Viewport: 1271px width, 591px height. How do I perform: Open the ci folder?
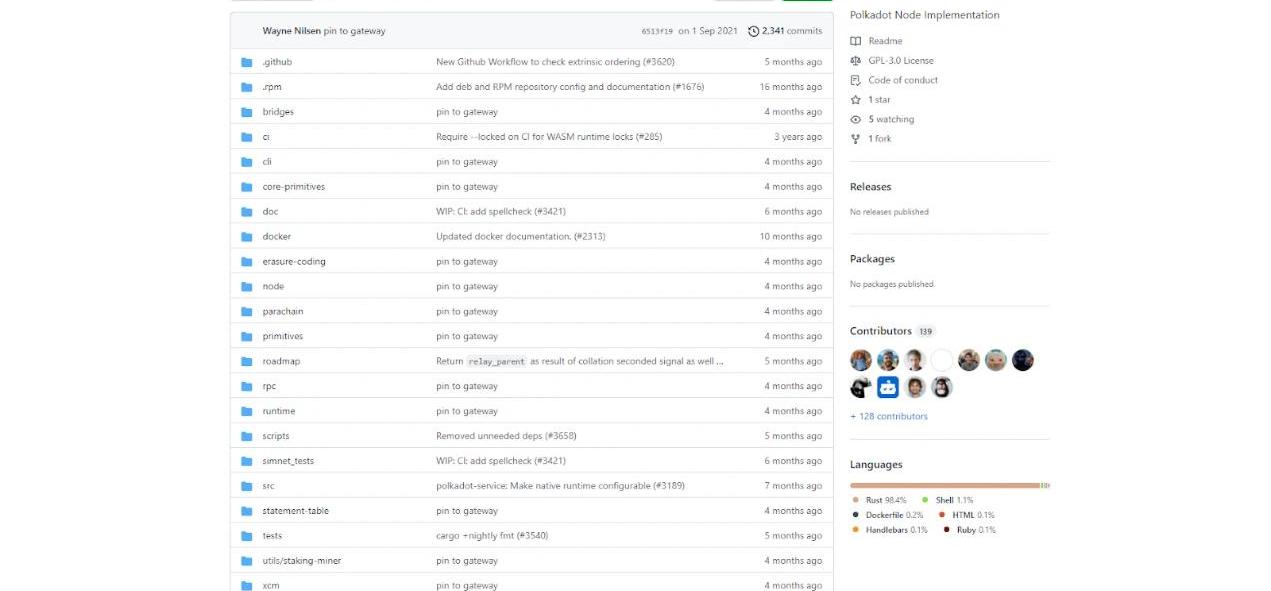(x=266, y=137)
